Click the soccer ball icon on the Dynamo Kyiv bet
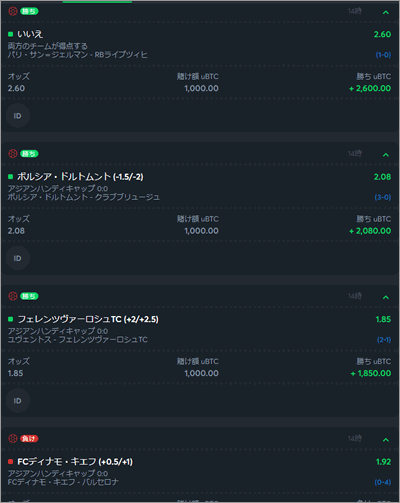The height and width of the screenshot is (503, 400). [13, 438]
